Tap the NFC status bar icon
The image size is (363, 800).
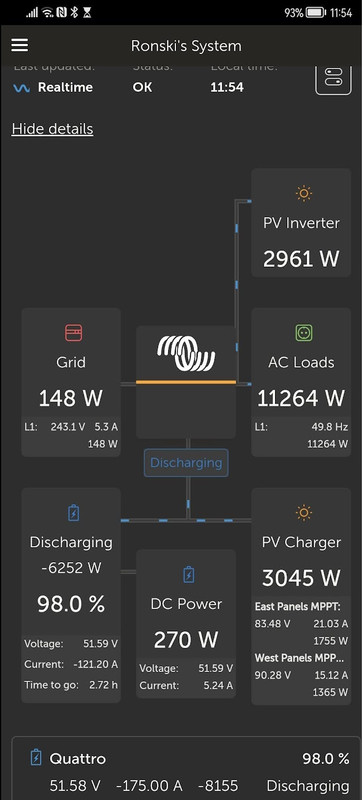62,13
